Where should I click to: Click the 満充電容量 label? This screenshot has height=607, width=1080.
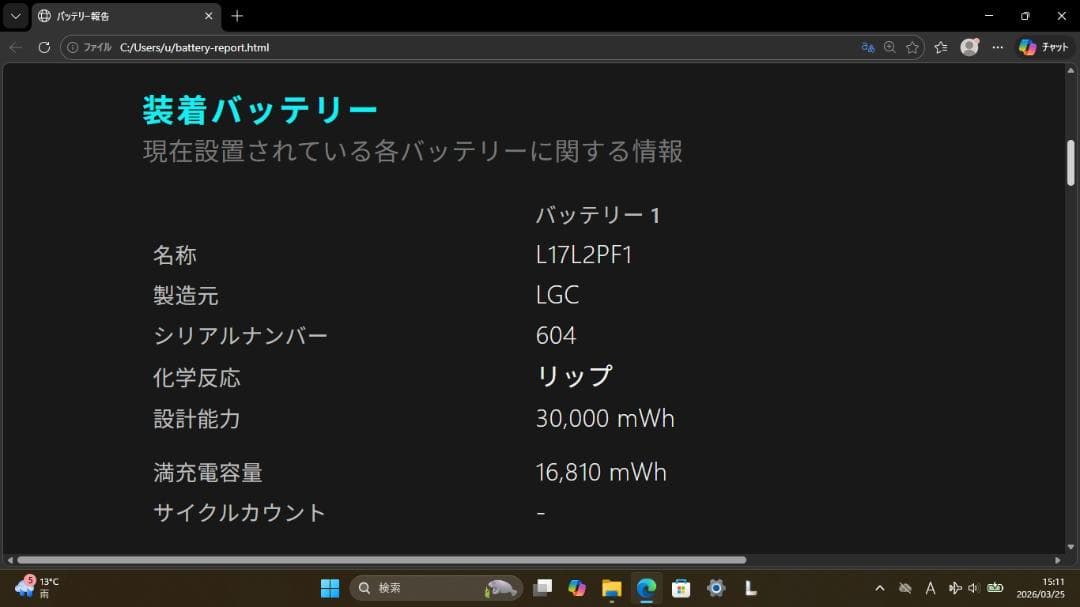207,473
